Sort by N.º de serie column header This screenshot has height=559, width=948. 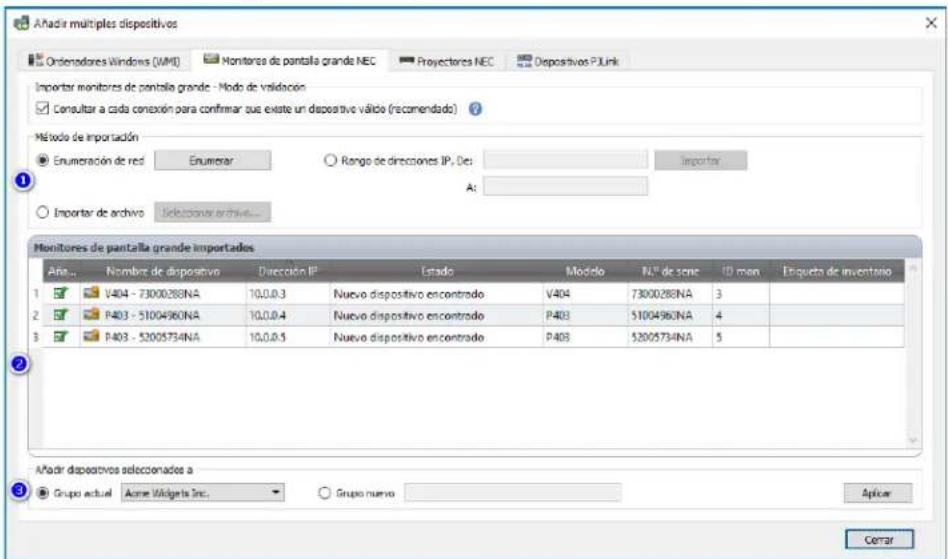click(670, 271)
